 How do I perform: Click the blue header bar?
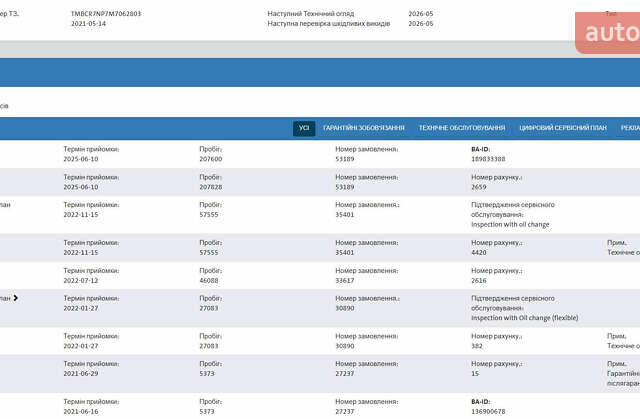(x=320, y=74)
